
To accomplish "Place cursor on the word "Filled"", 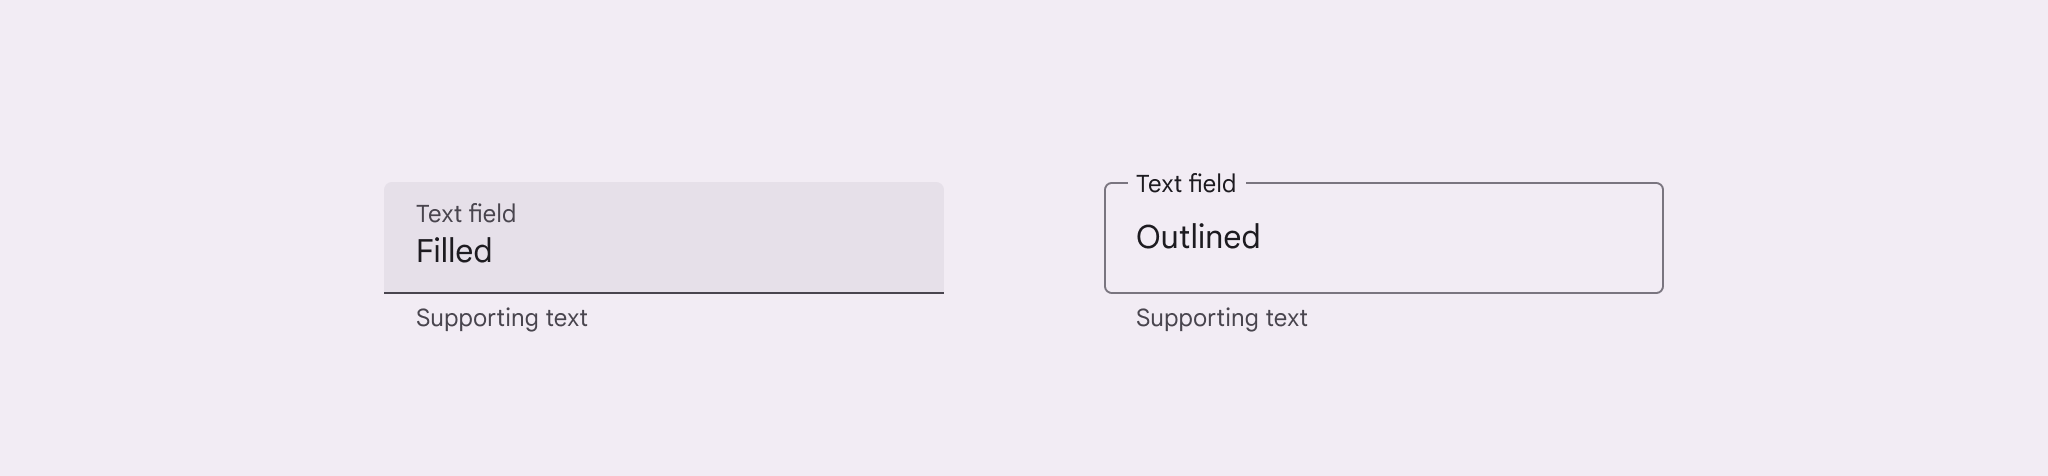I will click(x=454, y=251).
